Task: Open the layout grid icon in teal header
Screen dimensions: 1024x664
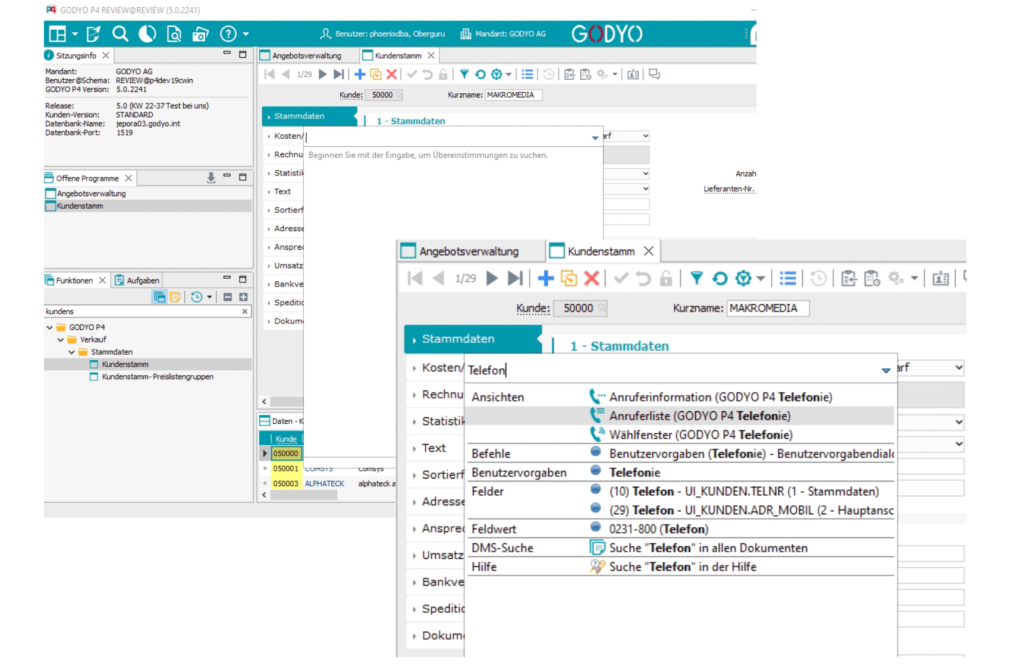Action: tap(58, 34)
